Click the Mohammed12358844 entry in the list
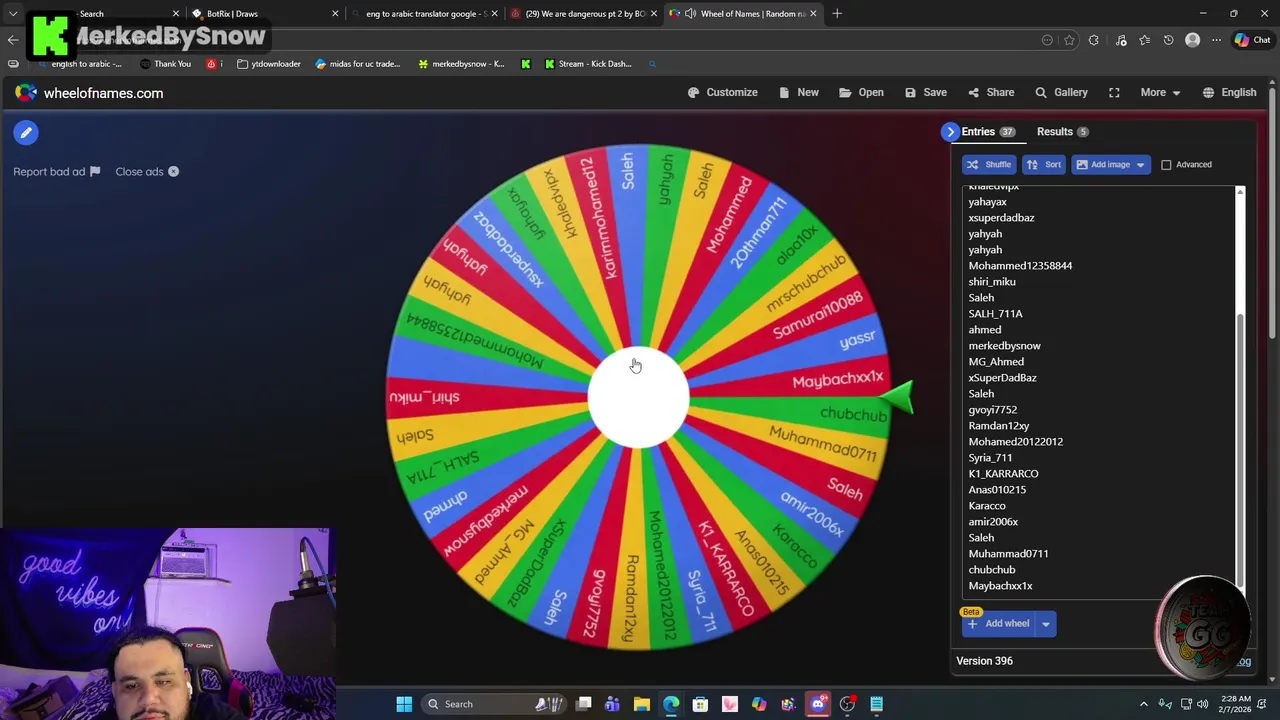1280x720 pixels. click(x=1020, y=266)
